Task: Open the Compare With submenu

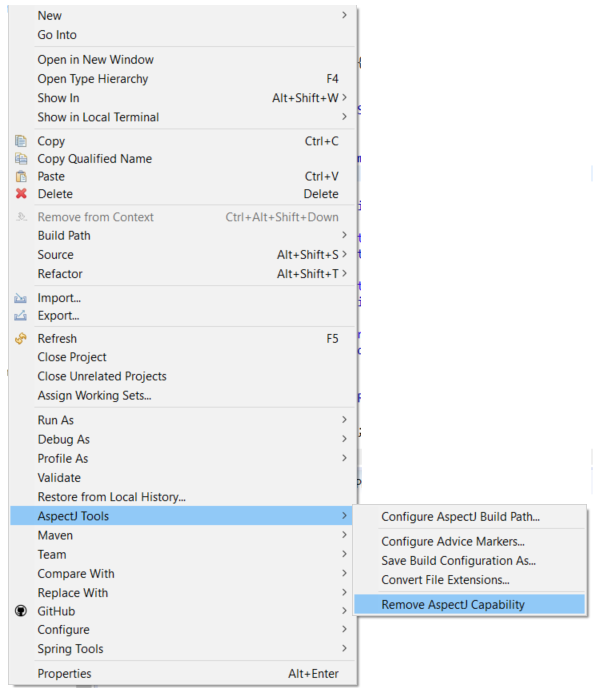Action: 182,574
